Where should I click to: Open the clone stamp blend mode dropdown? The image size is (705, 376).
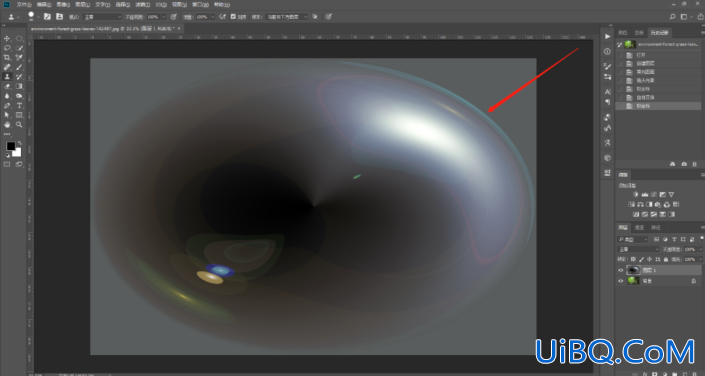coord(102,17)
